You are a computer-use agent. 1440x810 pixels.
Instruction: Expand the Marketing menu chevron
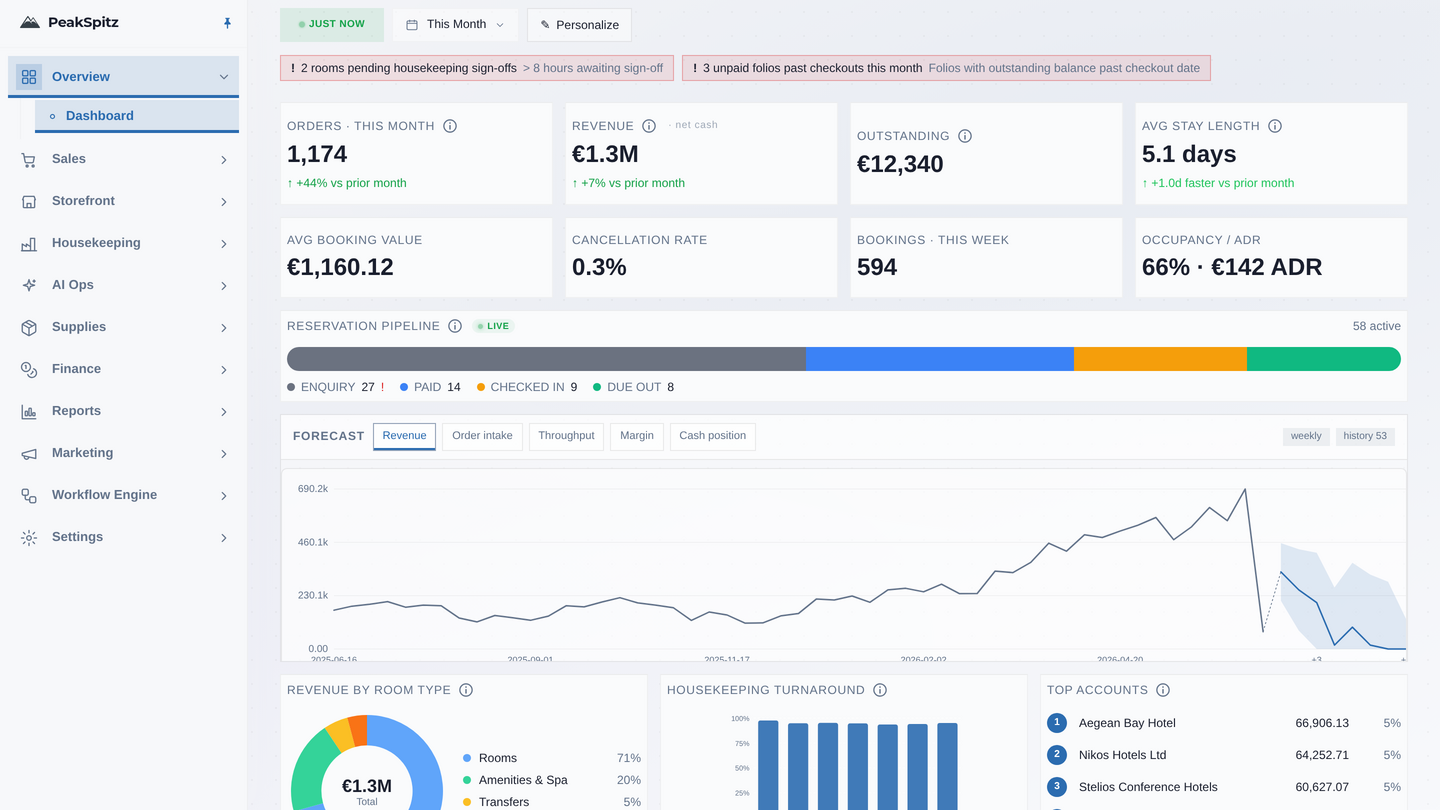coord(224,454)
